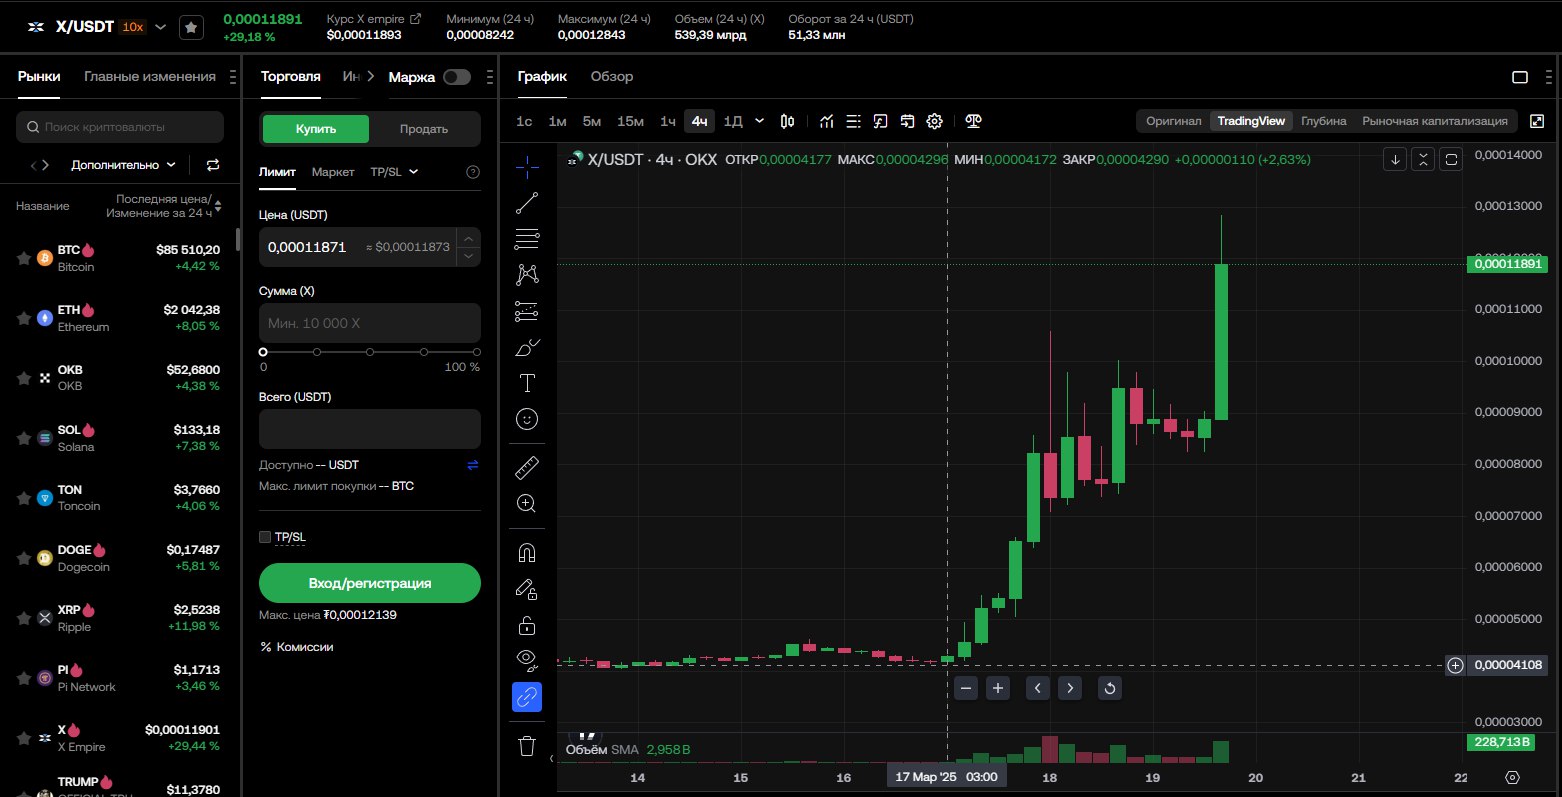
Task: Open the Комиссии fees link
Action: (x=297, y=647)
